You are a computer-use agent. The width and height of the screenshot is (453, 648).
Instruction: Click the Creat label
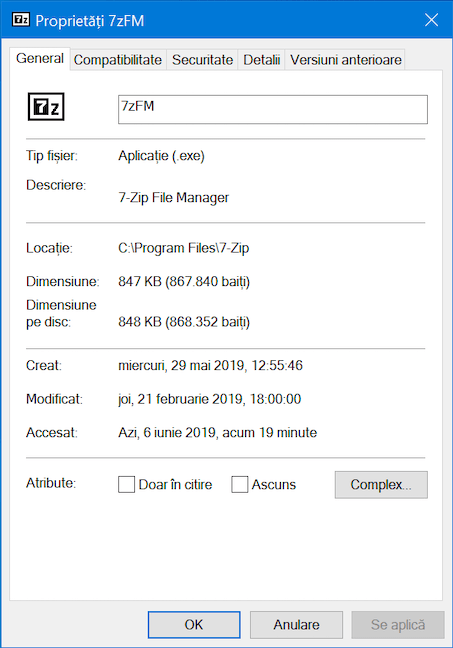point(44,365)
